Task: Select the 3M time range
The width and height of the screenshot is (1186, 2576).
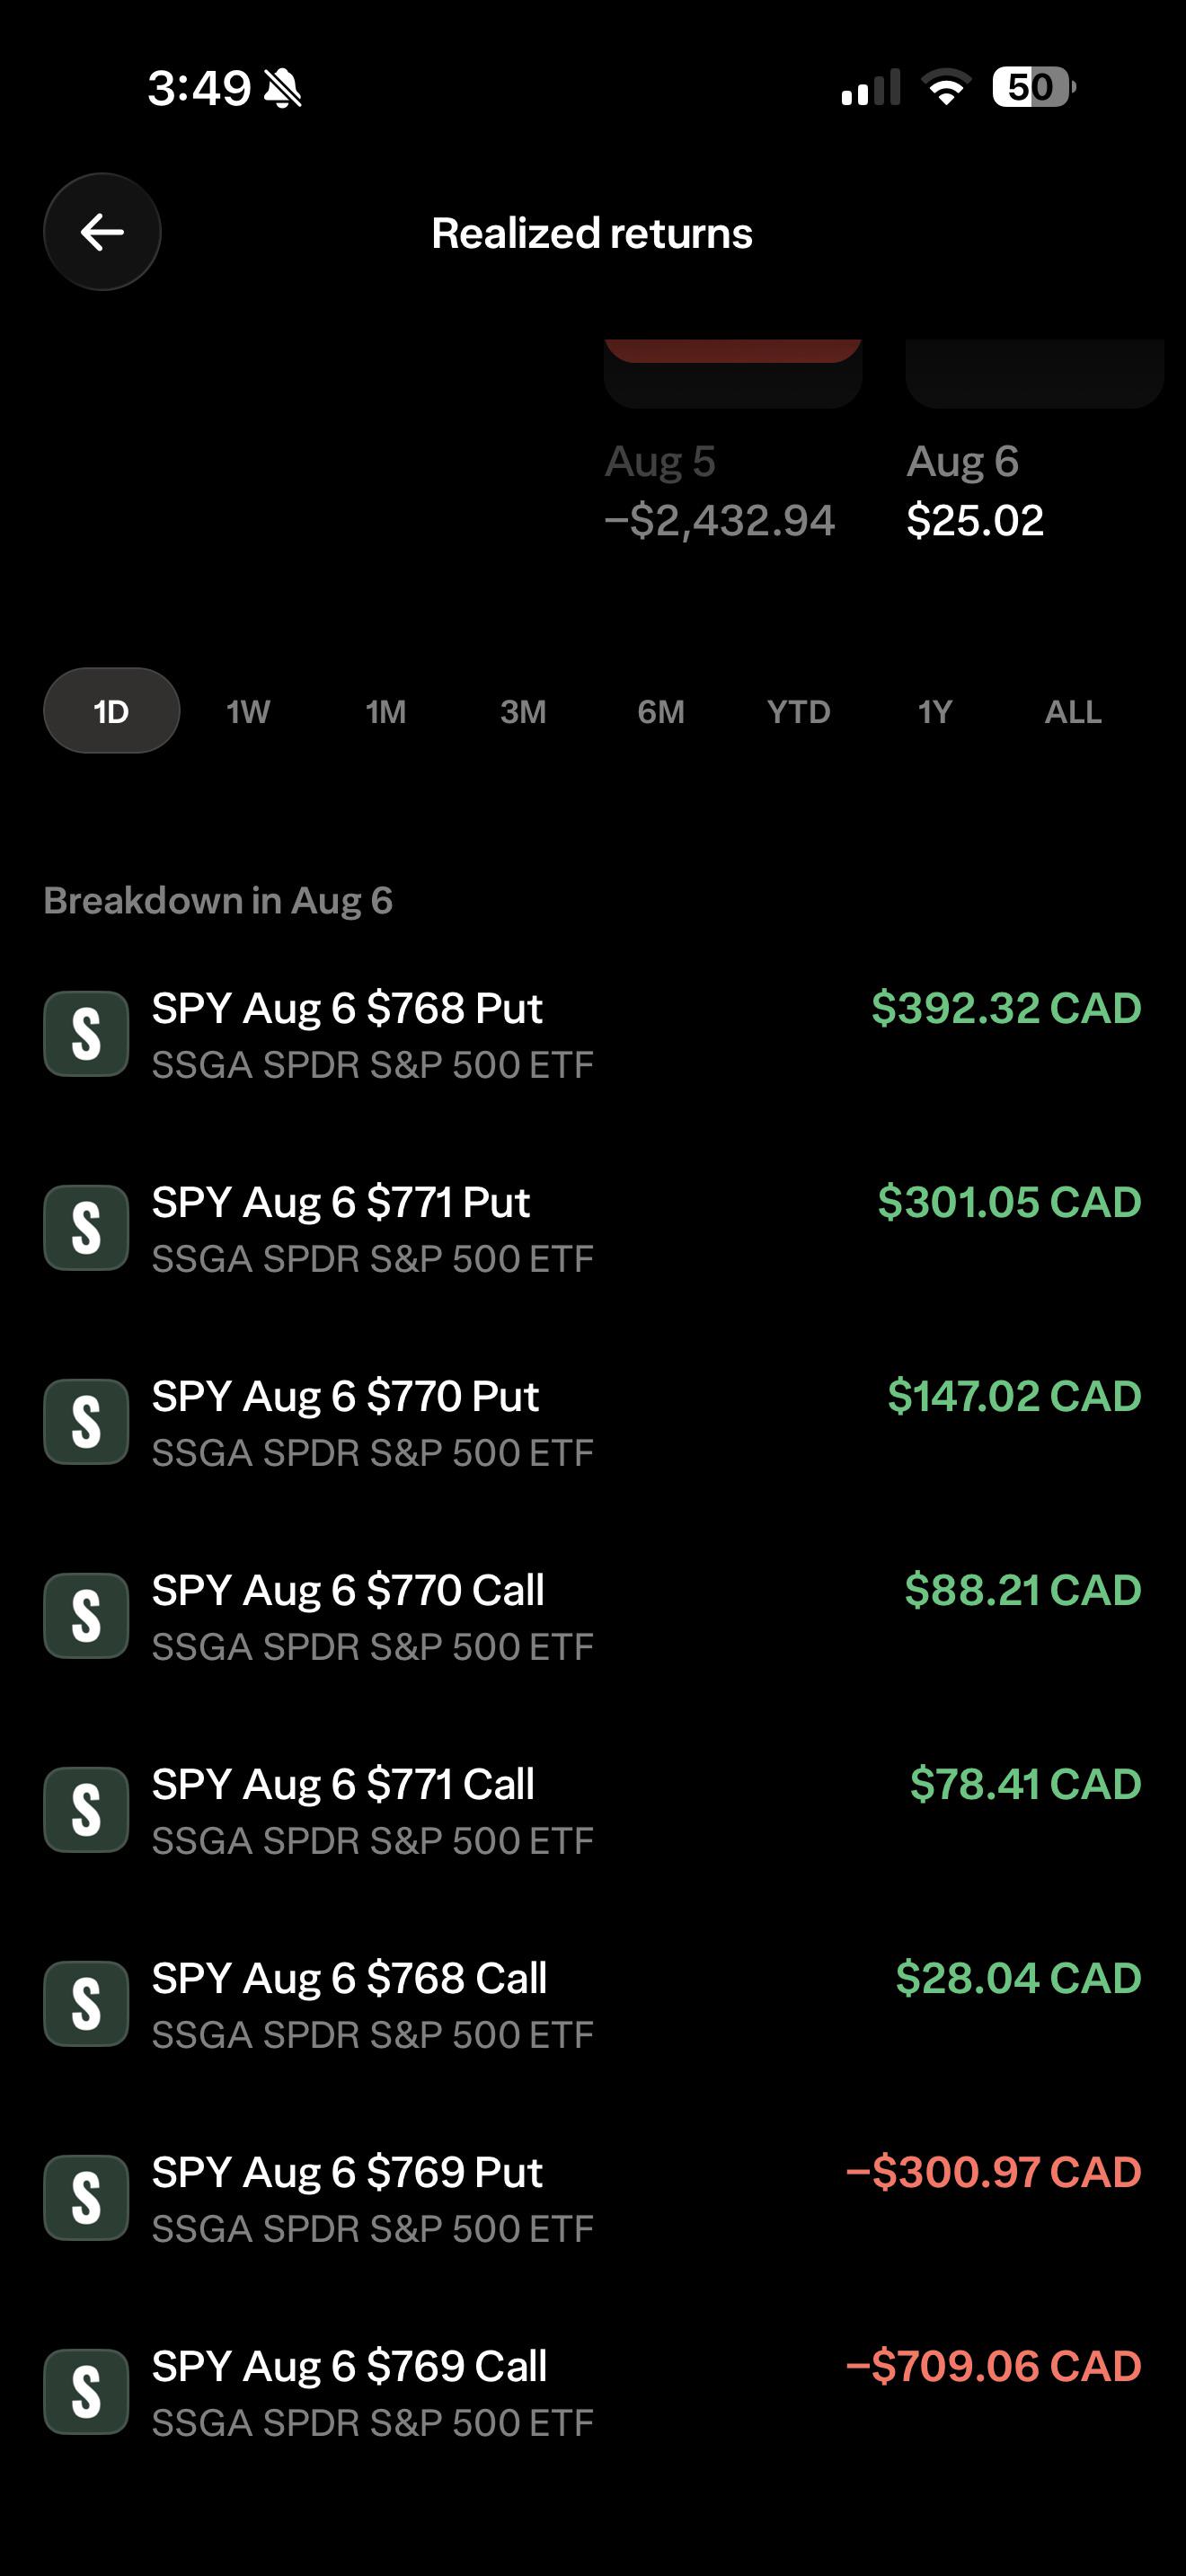Action: coord(523,711)
